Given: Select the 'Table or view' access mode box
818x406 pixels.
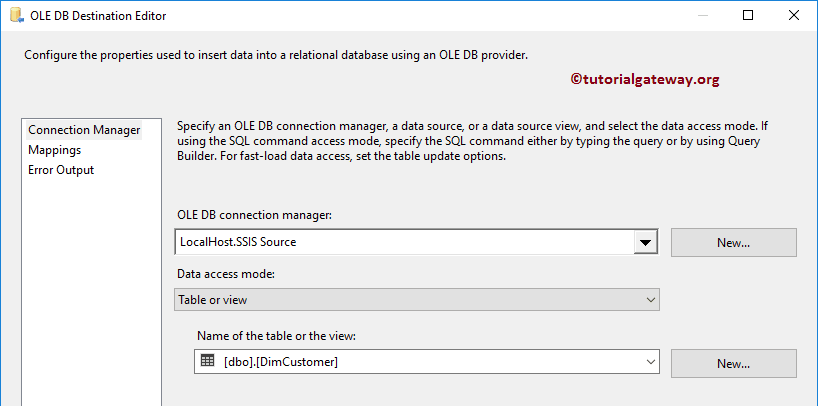Looking at the screenshot, I should 400,300.
